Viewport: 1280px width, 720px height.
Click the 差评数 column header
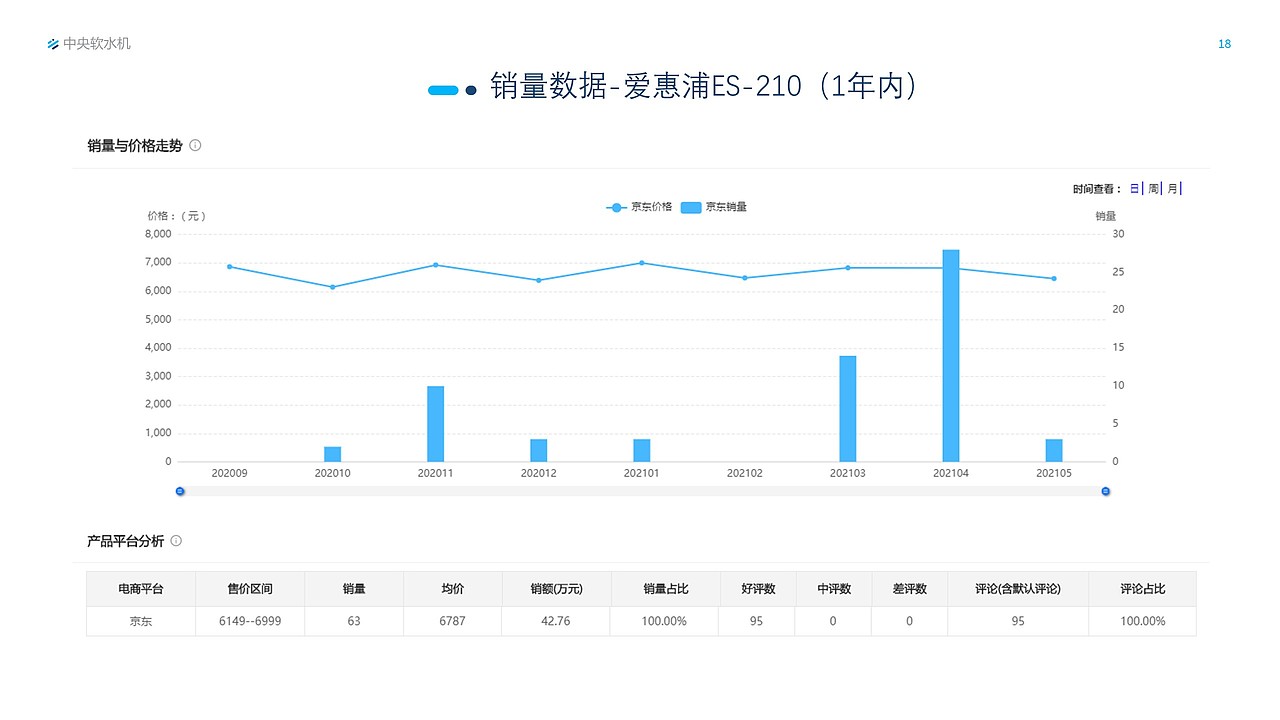910,589
